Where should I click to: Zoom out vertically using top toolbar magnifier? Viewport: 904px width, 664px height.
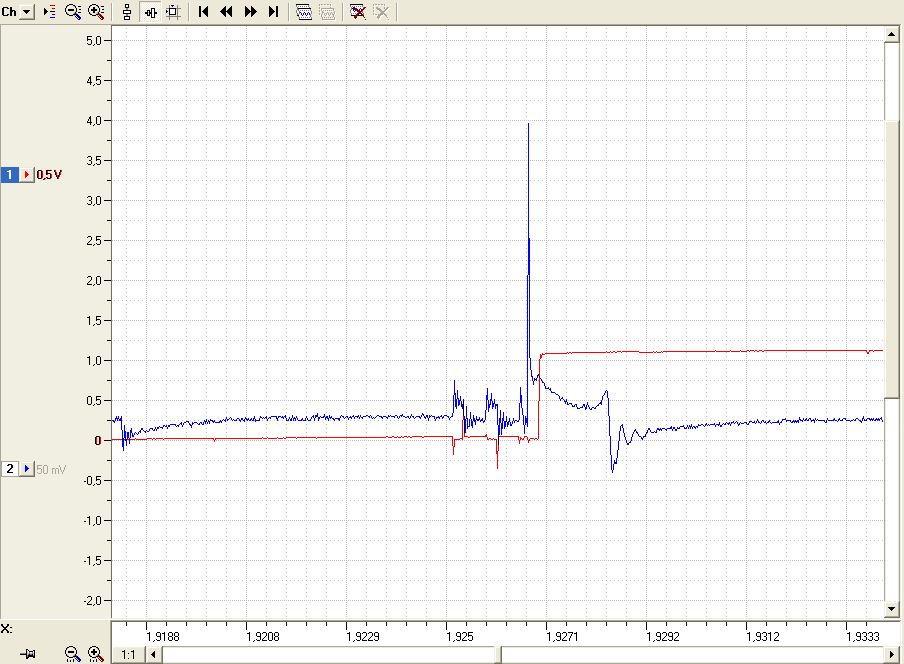(73, 12)
